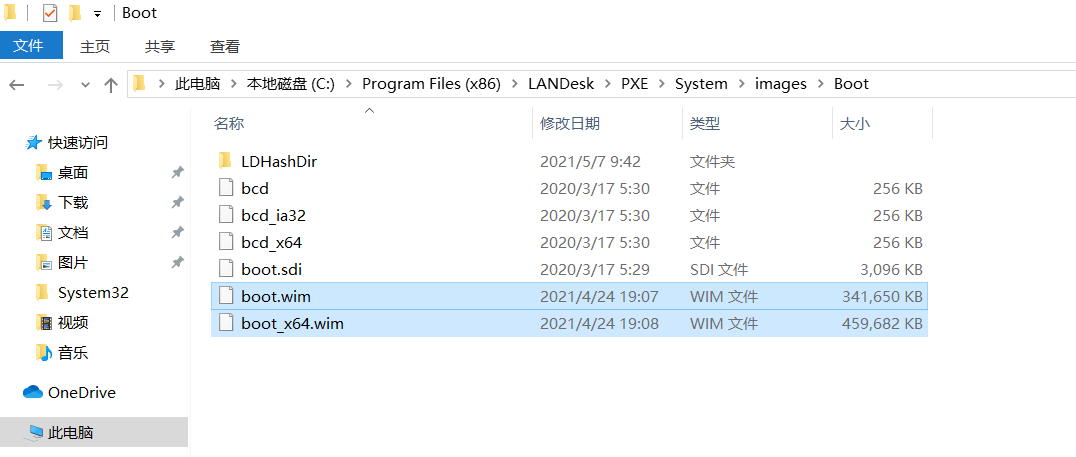Click the OneDrive cloud icon in sidebar

tap(33, 393)
